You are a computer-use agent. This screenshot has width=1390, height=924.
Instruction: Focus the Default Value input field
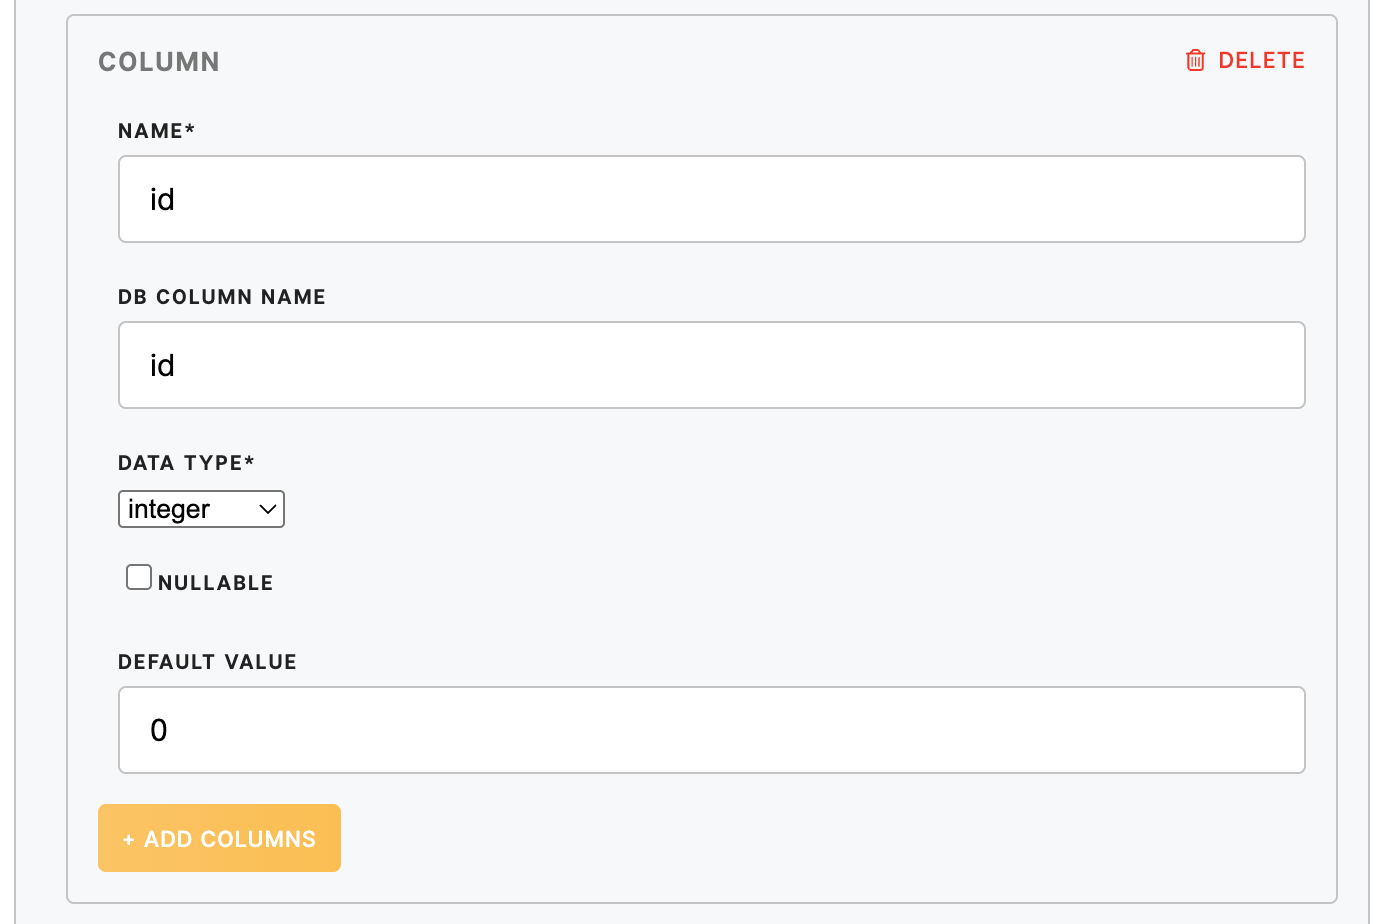711,730
